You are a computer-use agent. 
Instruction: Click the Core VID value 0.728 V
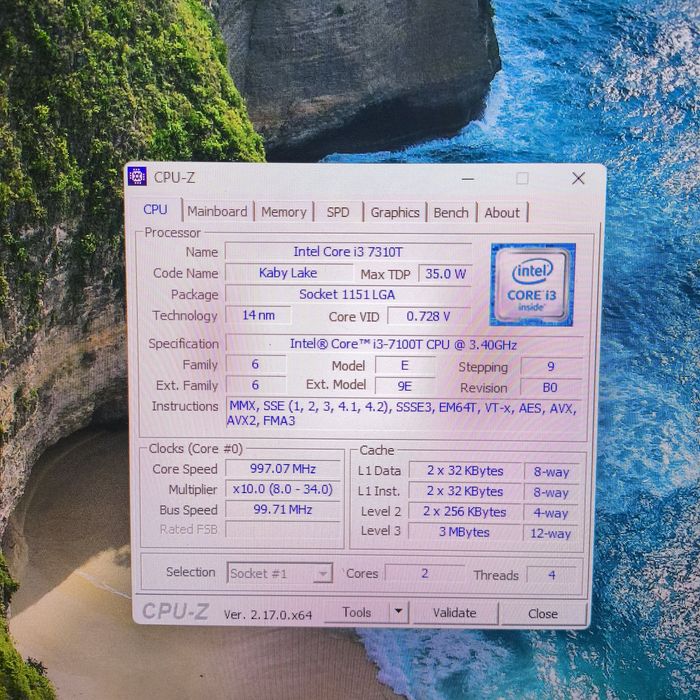point(429,316)
